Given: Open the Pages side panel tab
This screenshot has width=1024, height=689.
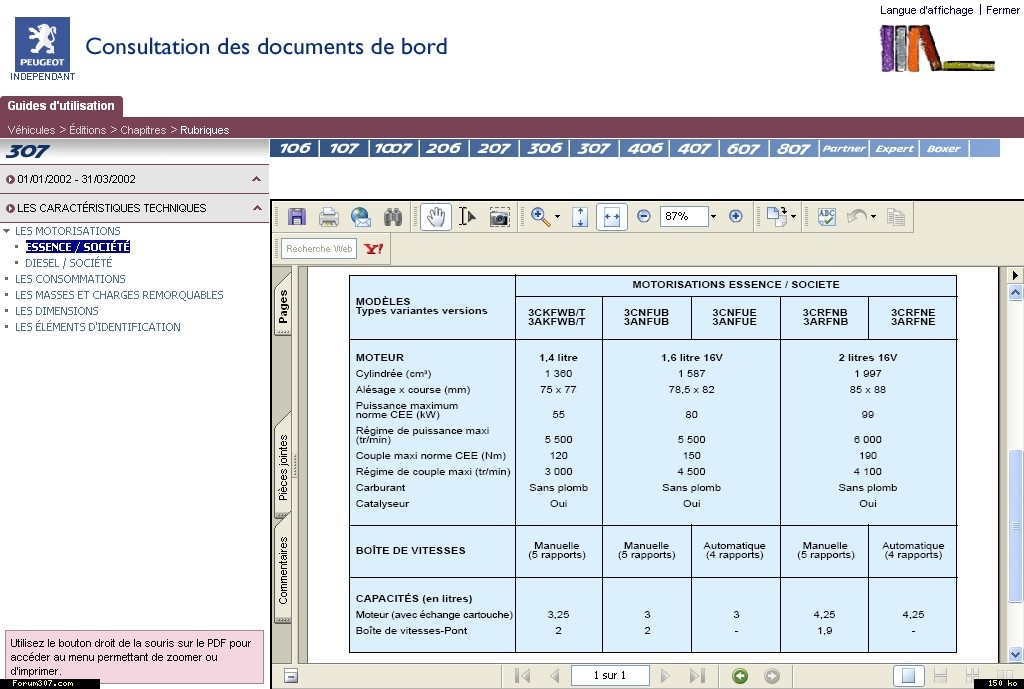Looking at the screenshot, I should pyautogui.click(x=283, y=307).
